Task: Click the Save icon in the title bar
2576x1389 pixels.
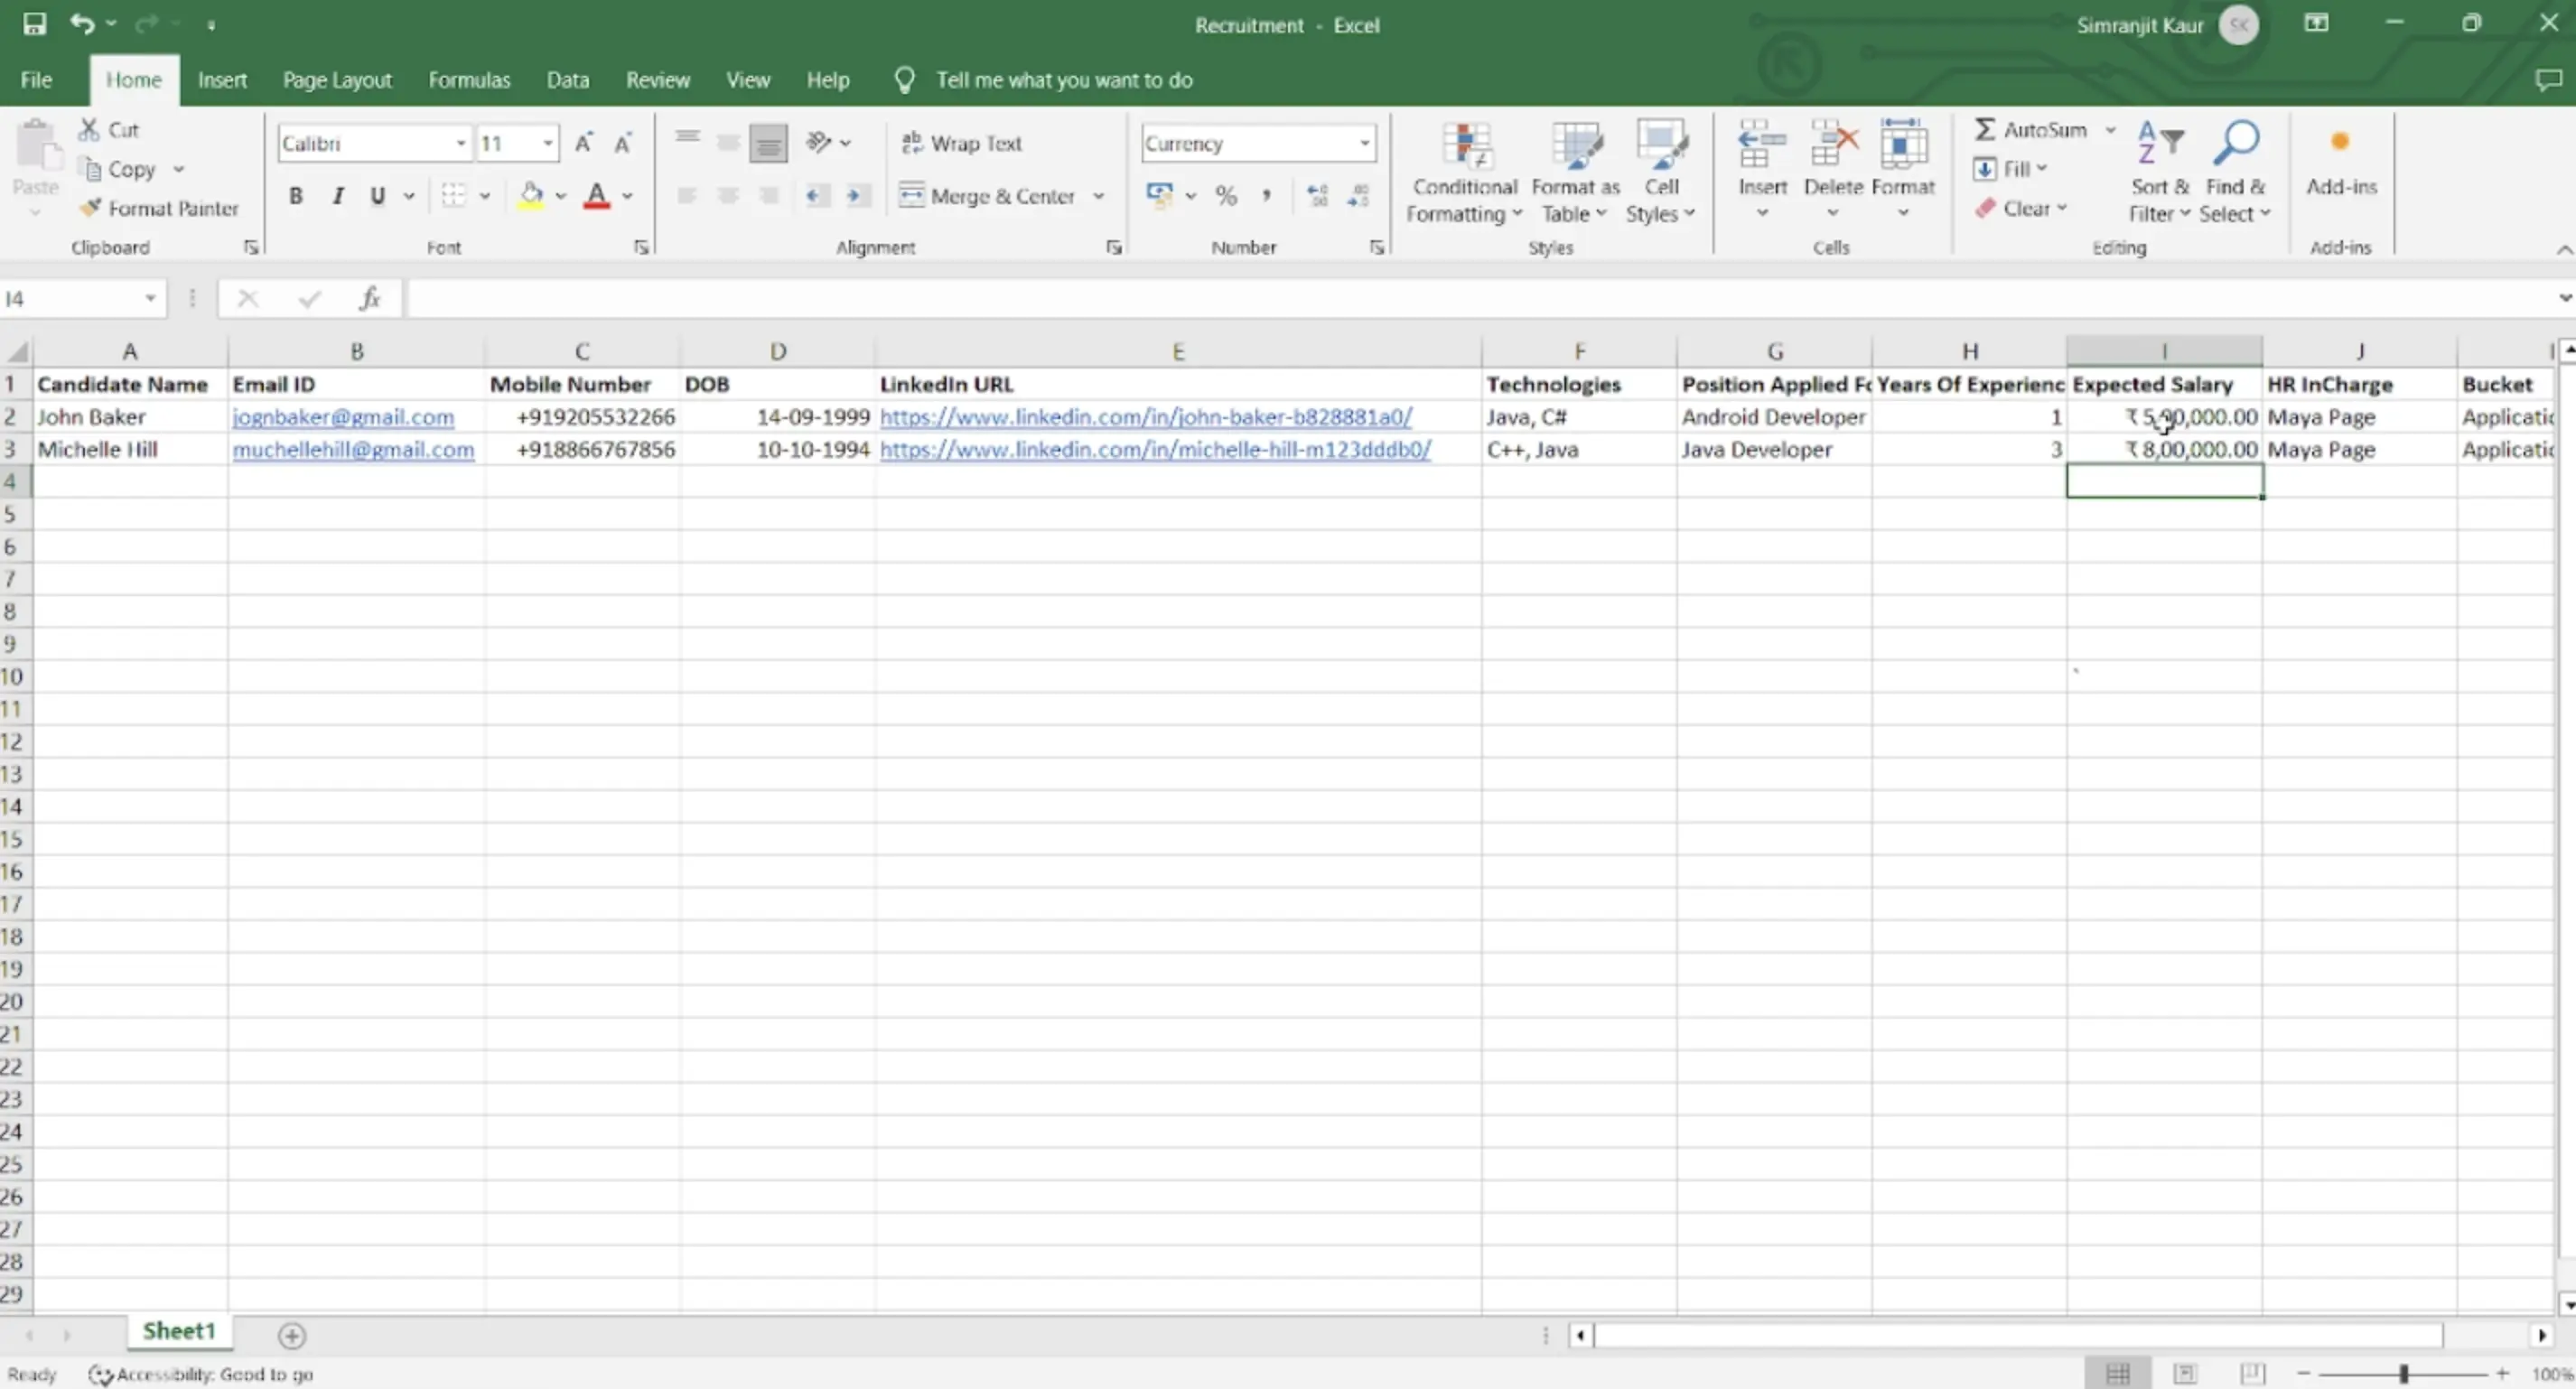Action: pyautogui.click(x=34, y=24)
